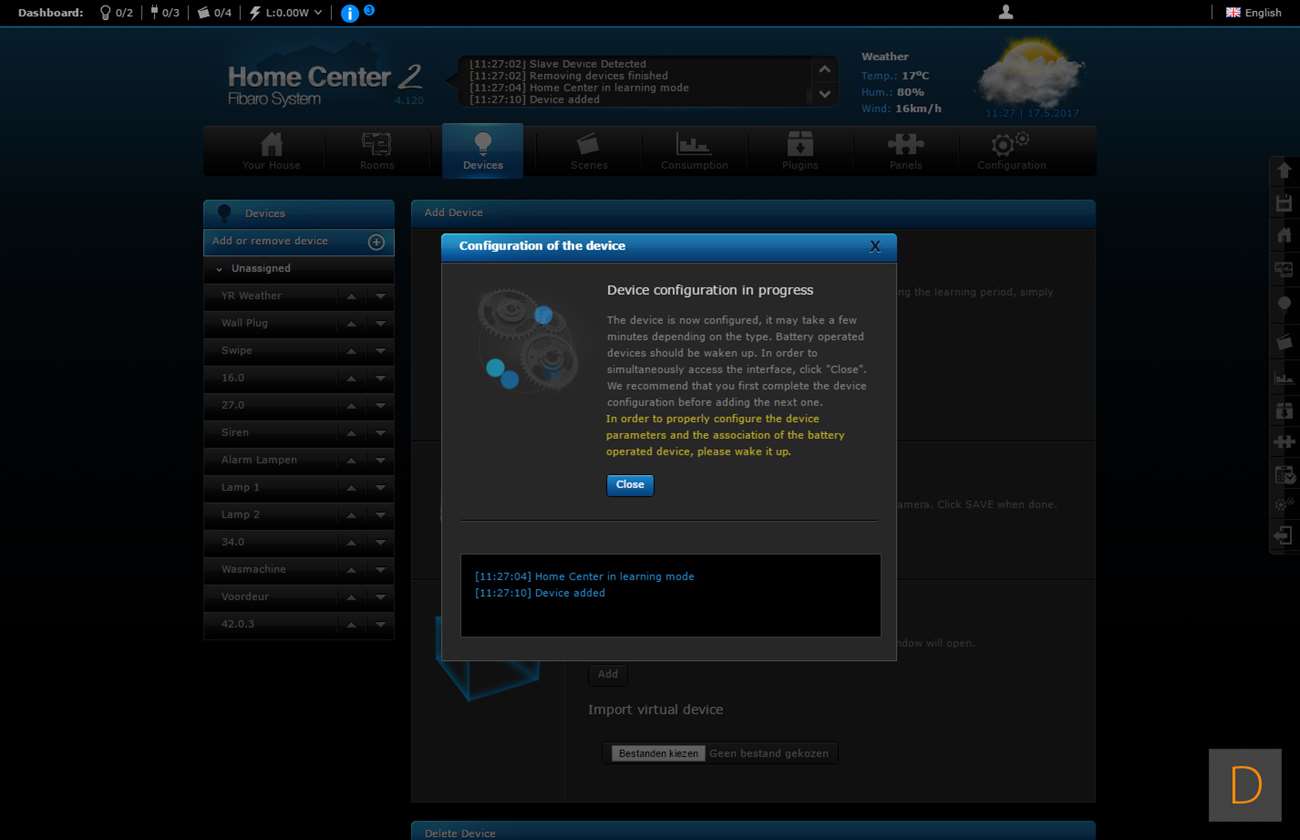Go to the Configuration tab

pyautogui.click(x=1012, y=151)
